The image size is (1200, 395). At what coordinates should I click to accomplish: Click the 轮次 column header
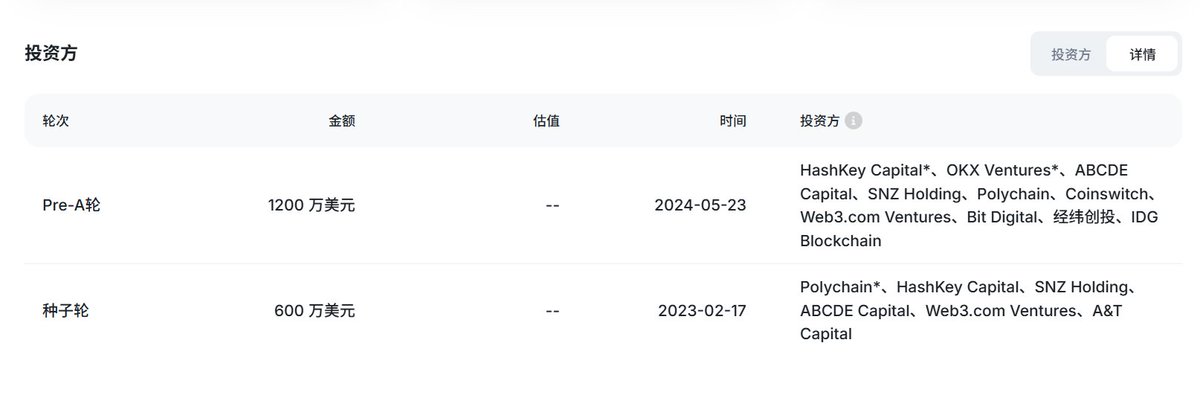(55, 121)
